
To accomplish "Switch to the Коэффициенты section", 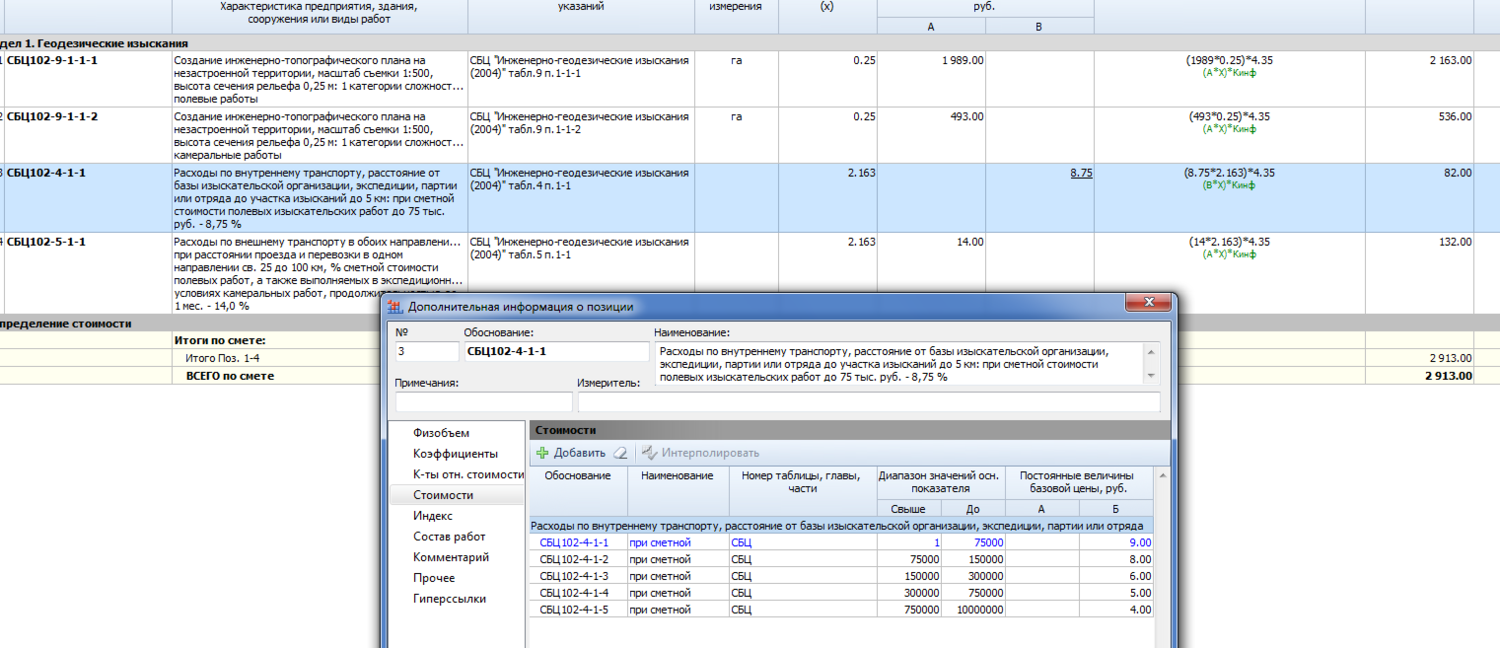I will point(455,454).
